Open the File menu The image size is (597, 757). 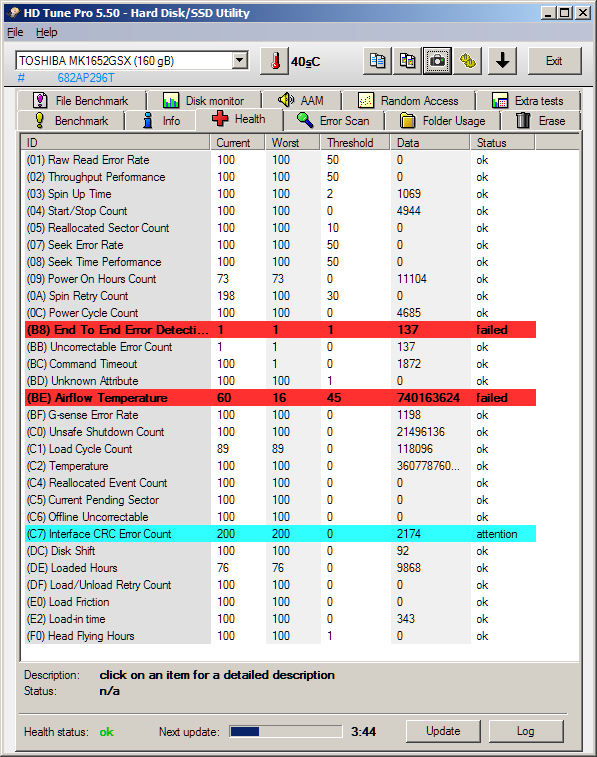pos(15,32)
